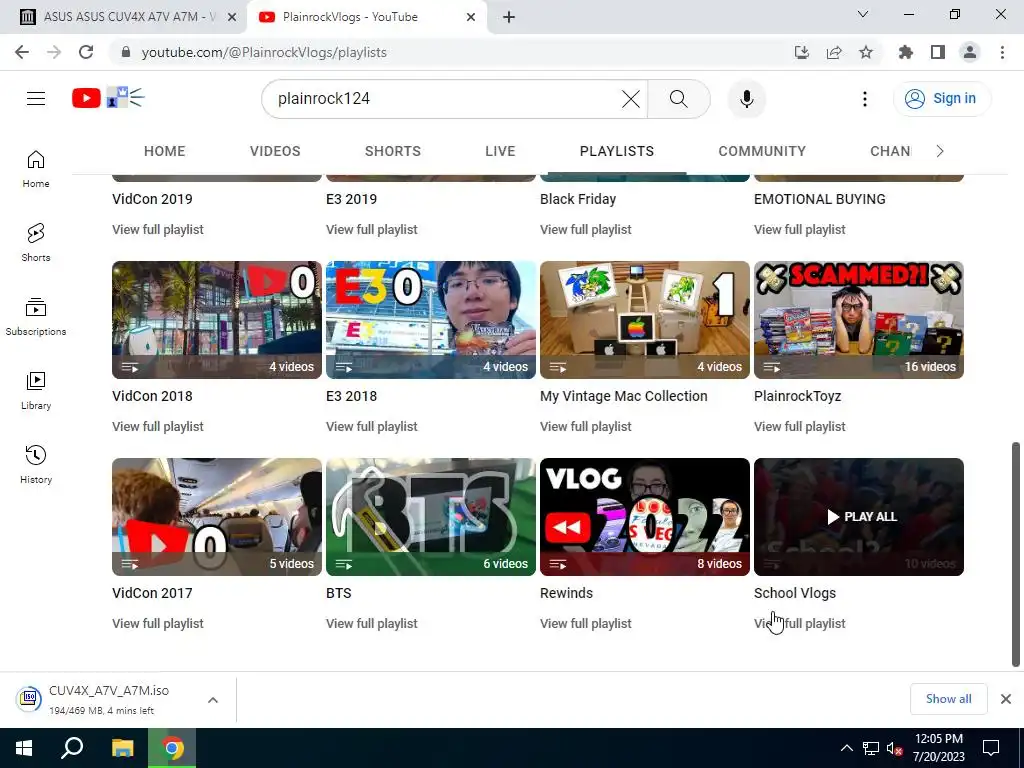Image resolution: width=1024 pixels, height=768 pixels.
Task: Open the Chrome extensions puzzle icon
Action: click(x=905, y=52)
